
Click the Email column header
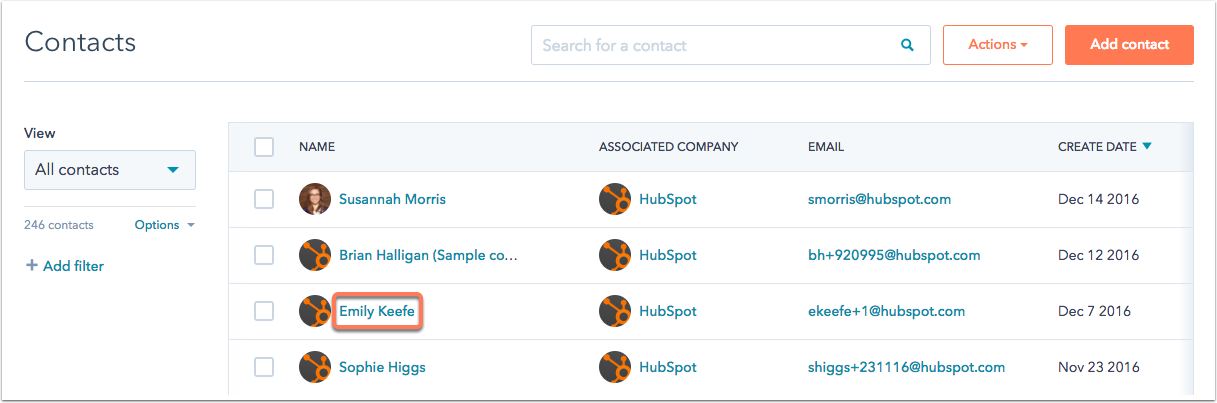pyautogui.click(x=826, y=147)
